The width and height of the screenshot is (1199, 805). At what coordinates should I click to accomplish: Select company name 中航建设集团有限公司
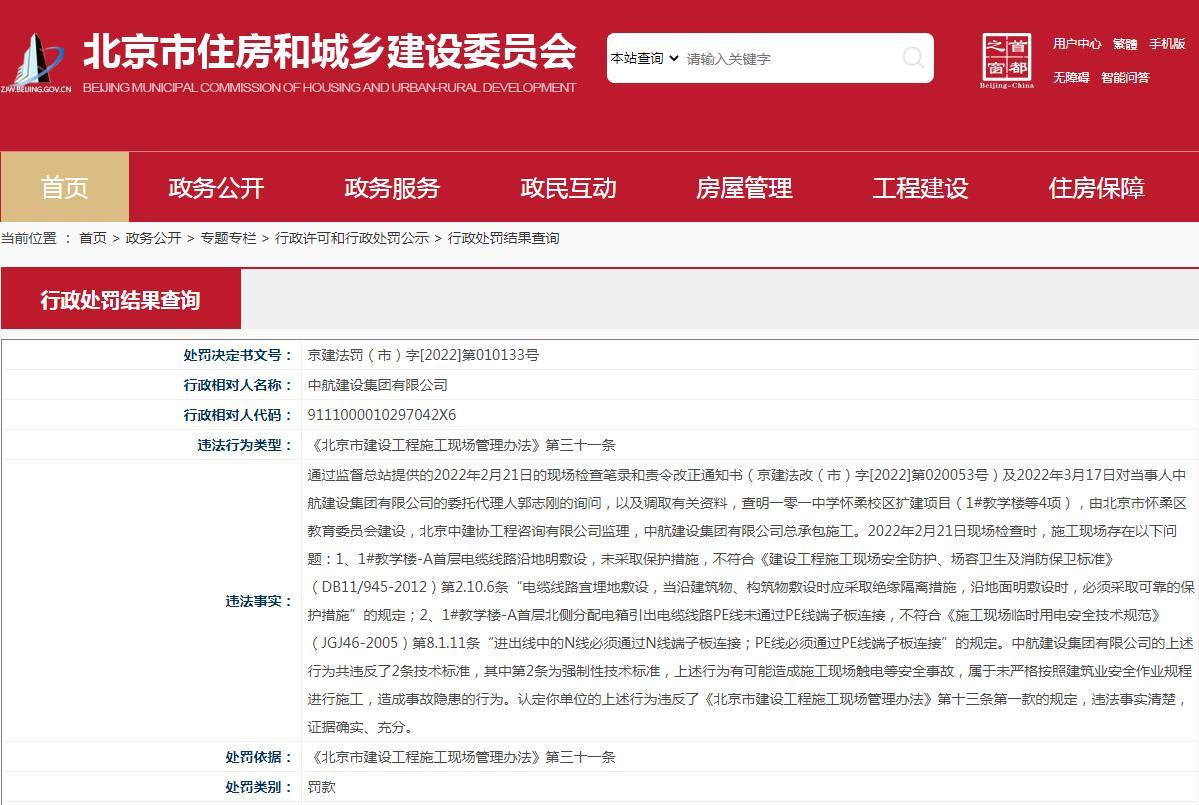click(x=377, y=385)
